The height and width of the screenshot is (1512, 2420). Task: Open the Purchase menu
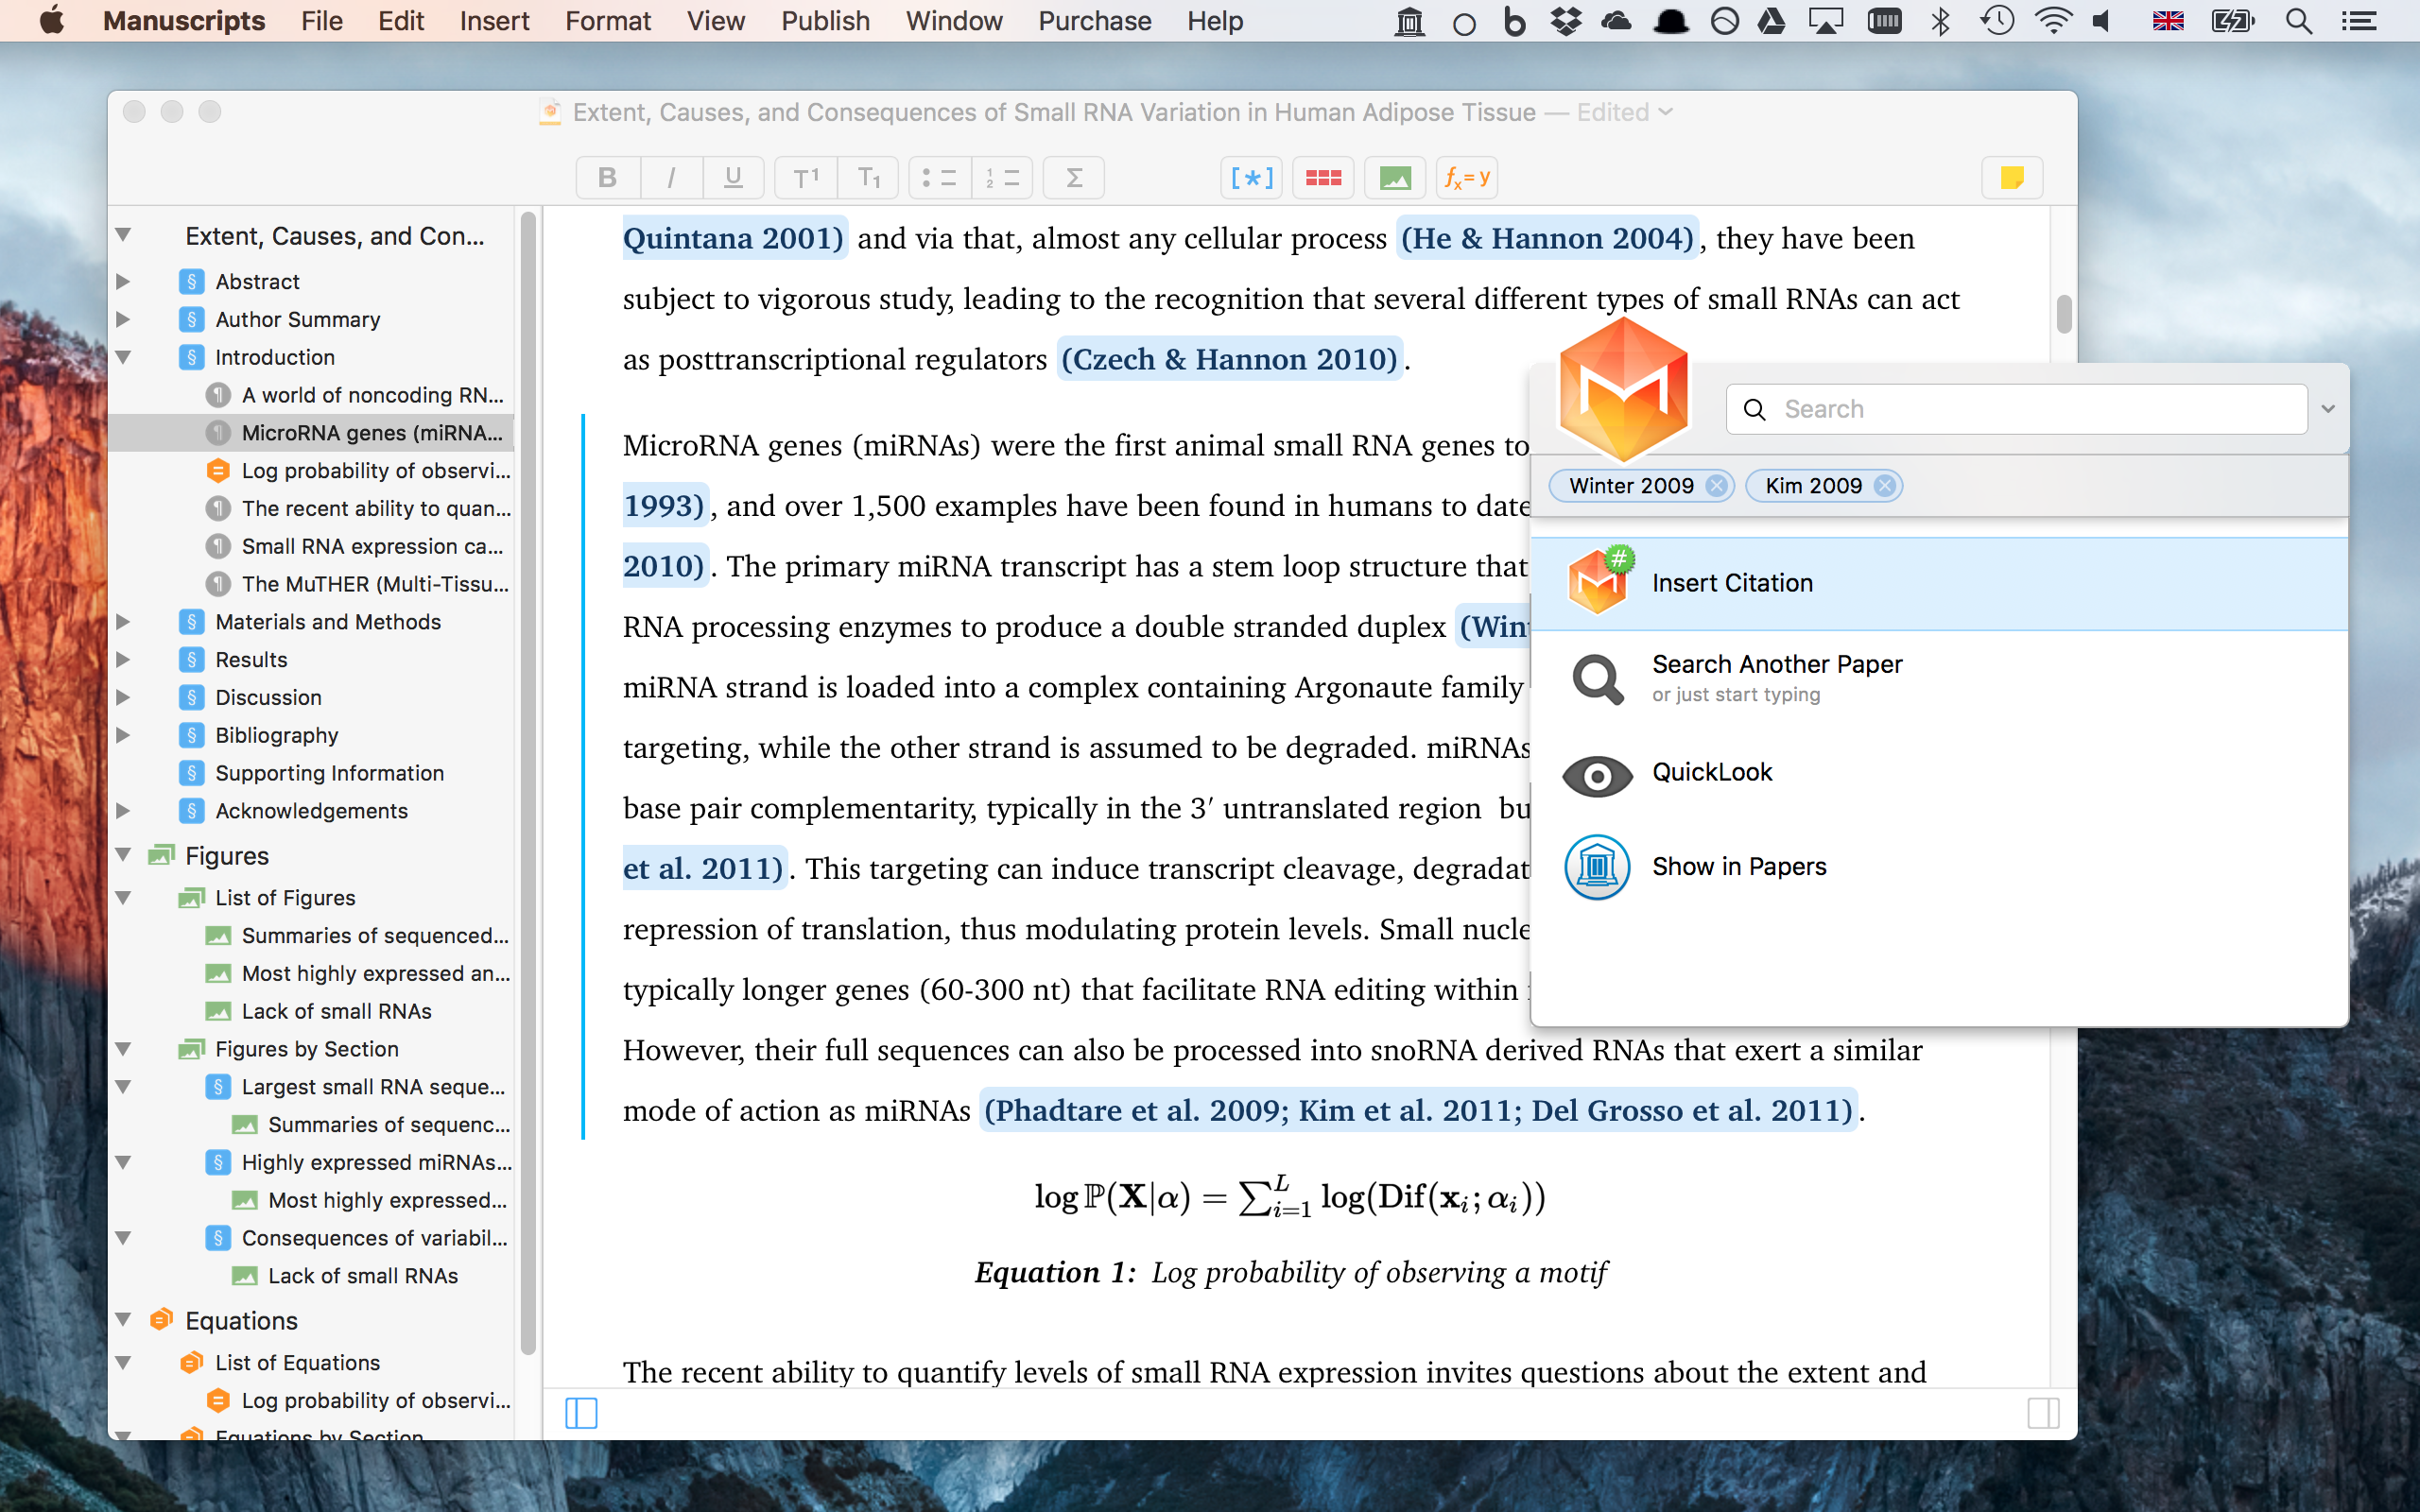1094,21
